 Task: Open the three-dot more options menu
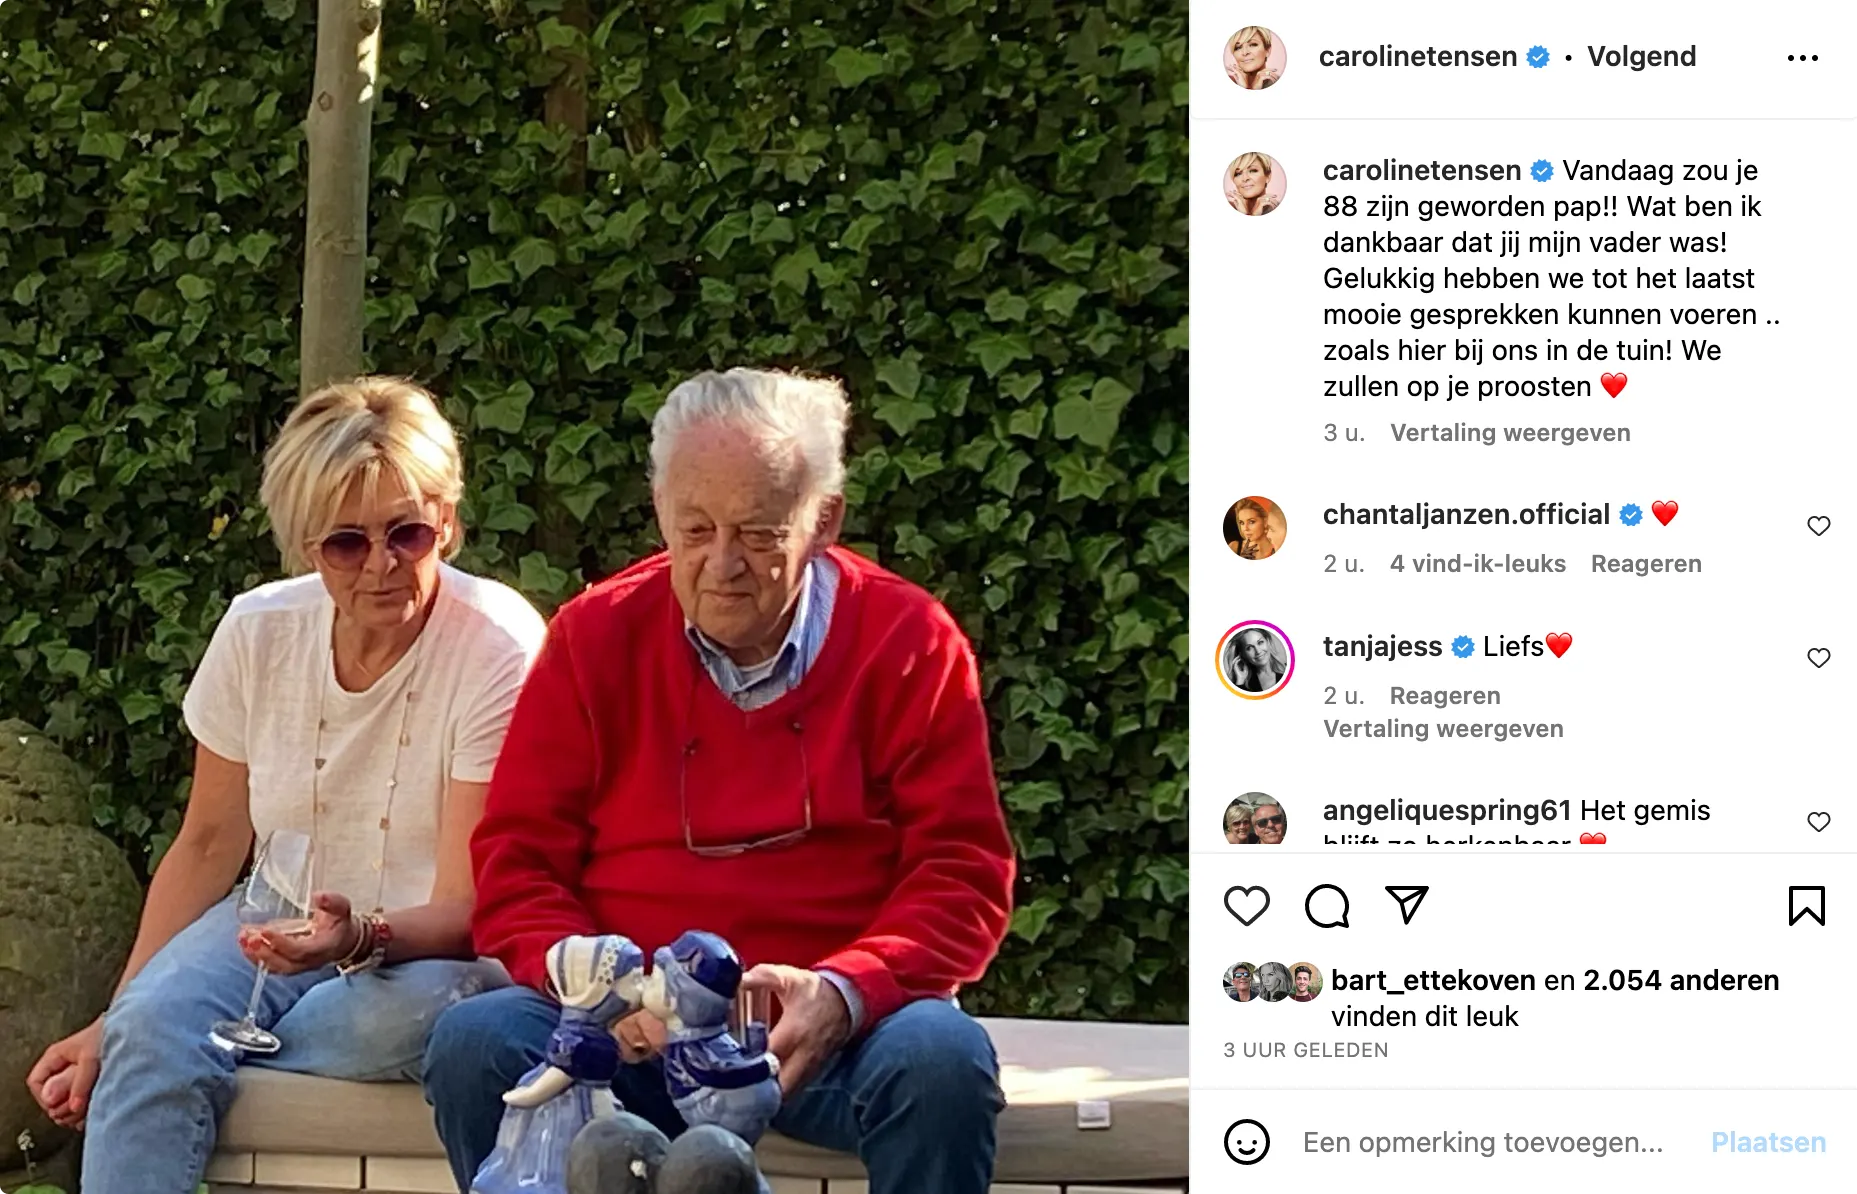click(x=1803, y=58)
